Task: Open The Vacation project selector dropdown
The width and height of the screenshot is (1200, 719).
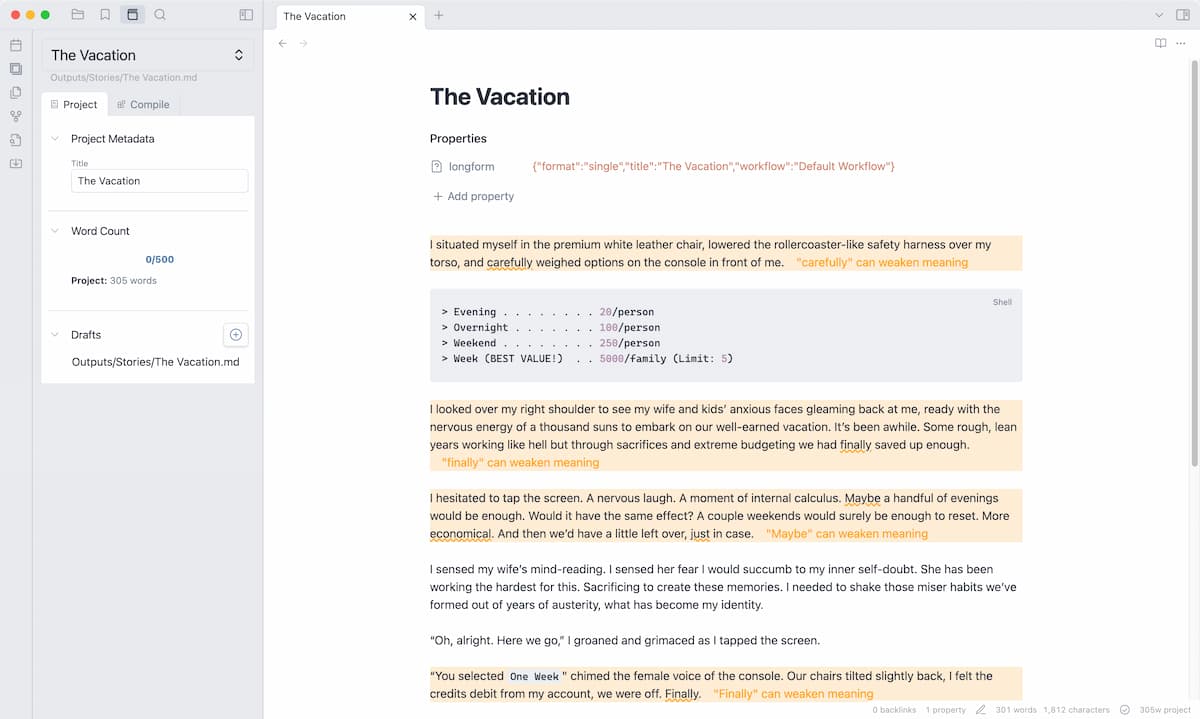Action: (148, 55)
